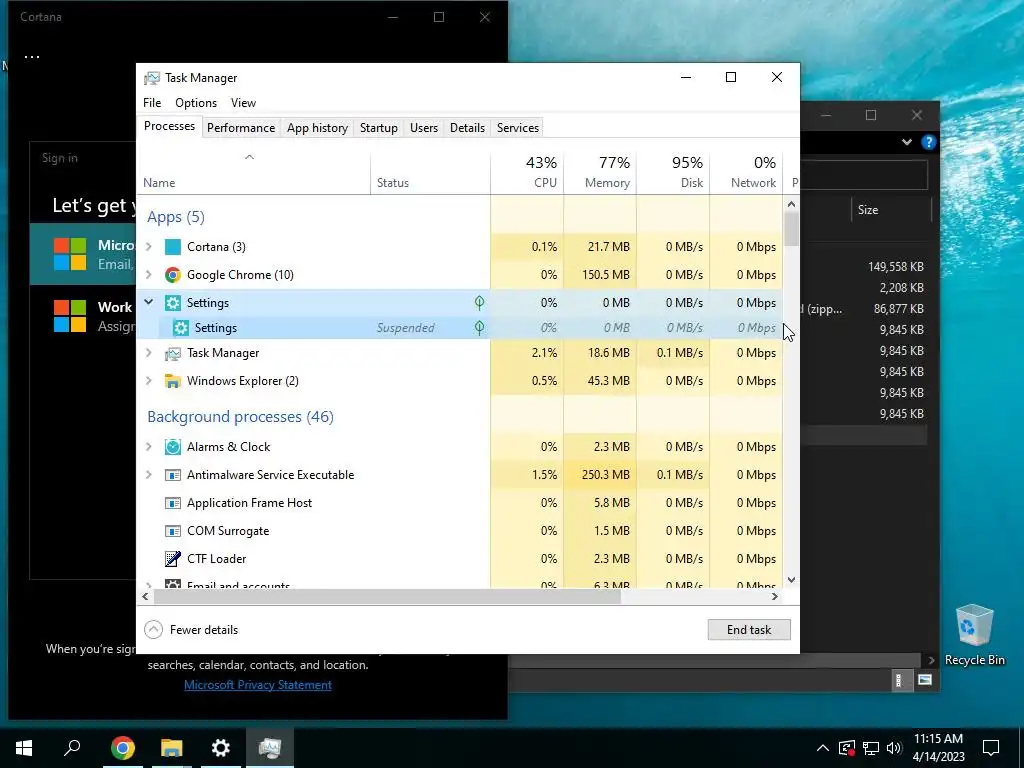The height and width of the screenshot is (768, 1024).
Task: Expand Antimalware Service Executable group
Action: [x=149, y=475]
